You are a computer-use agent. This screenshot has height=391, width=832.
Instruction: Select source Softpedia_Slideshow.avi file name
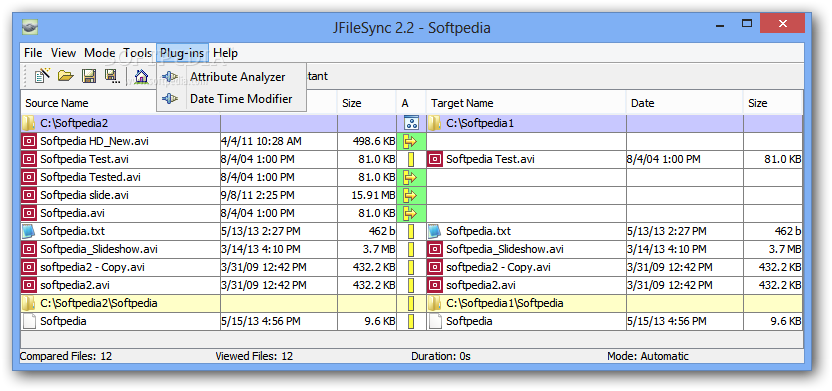99,249
